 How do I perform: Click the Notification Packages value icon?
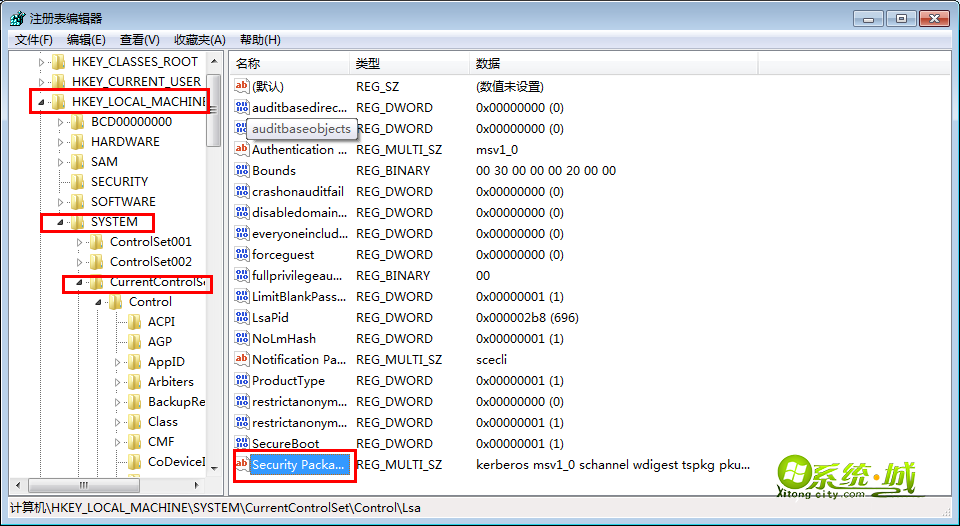241,360
